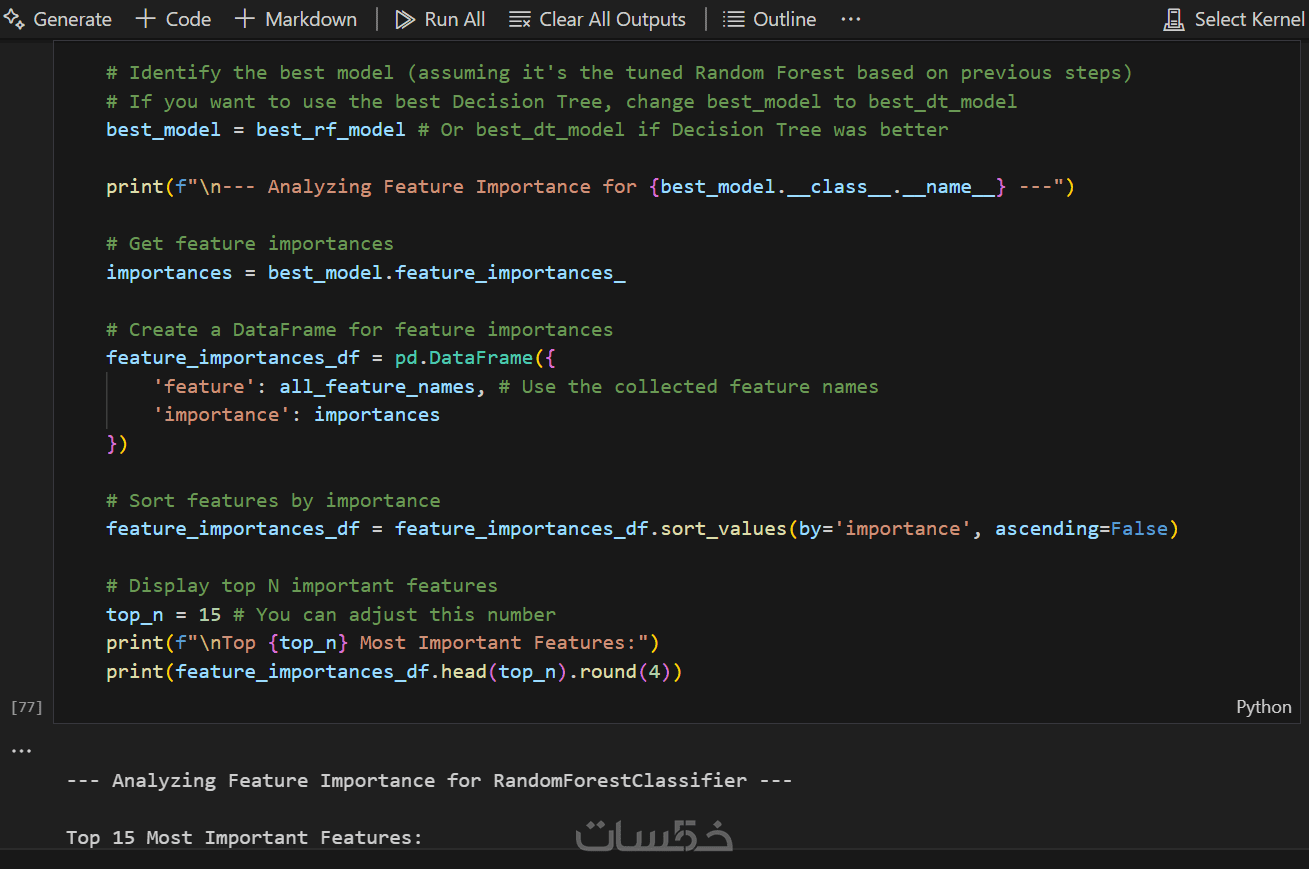Screen dimensions: 1309x869
Task: Change the cell language mode from Python
Action: (1263, 707)
